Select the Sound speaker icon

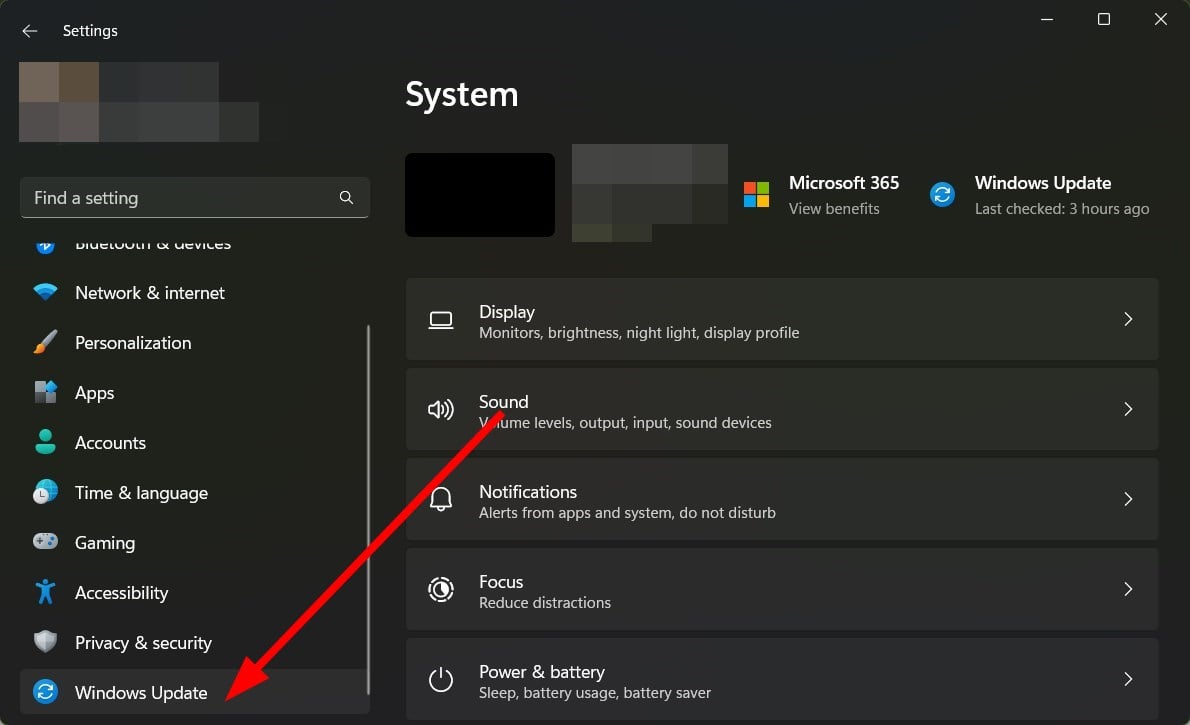tap(441, 409)
